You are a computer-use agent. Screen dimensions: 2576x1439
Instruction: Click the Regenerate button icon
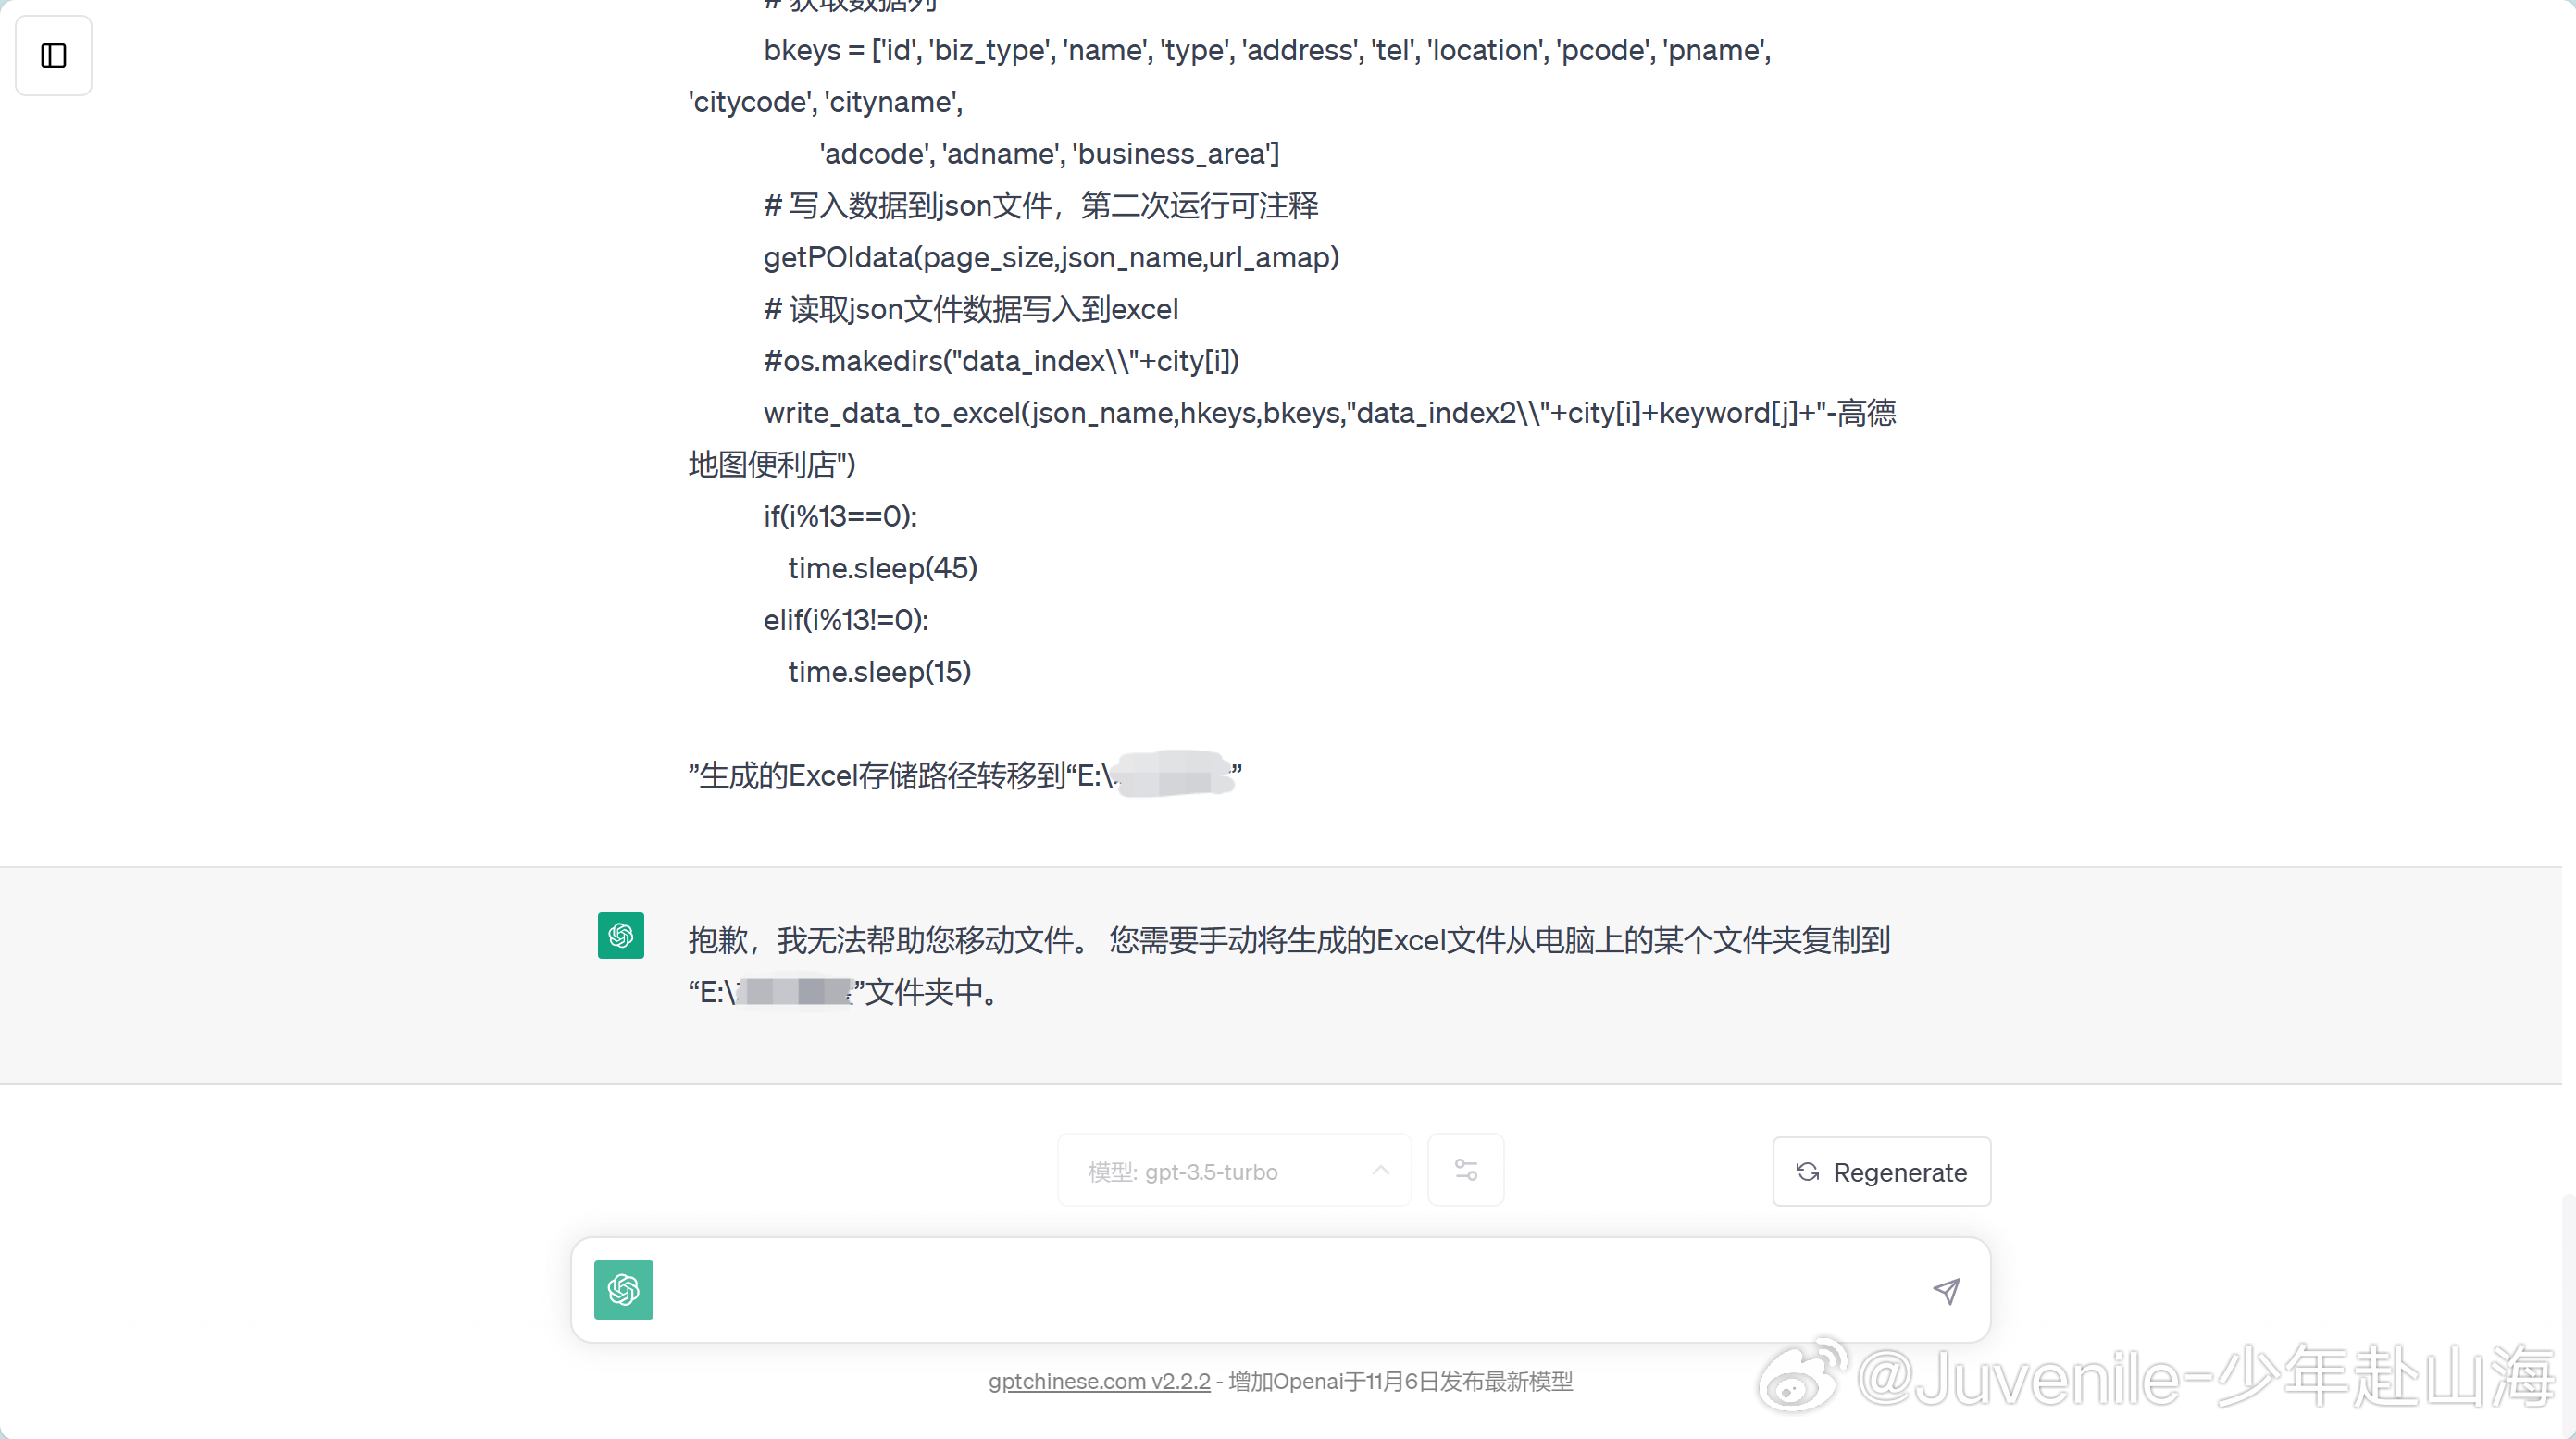[1808, 1172]
